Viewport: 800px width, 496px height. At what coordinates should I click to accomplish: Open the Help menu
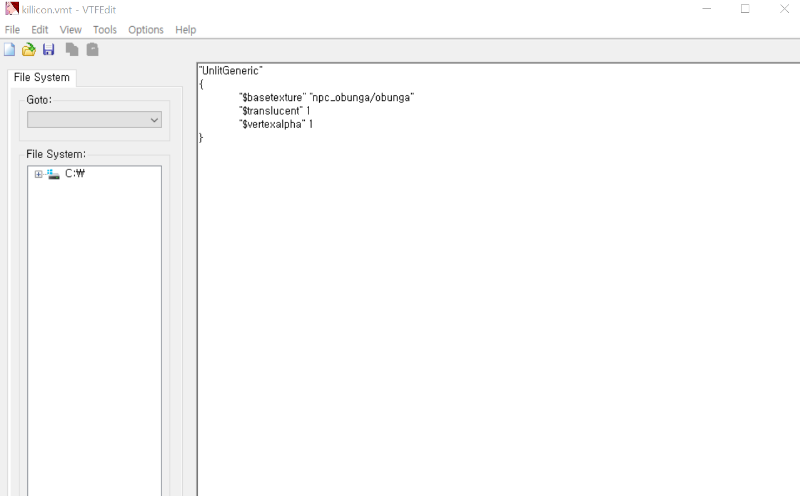point(186,30)
